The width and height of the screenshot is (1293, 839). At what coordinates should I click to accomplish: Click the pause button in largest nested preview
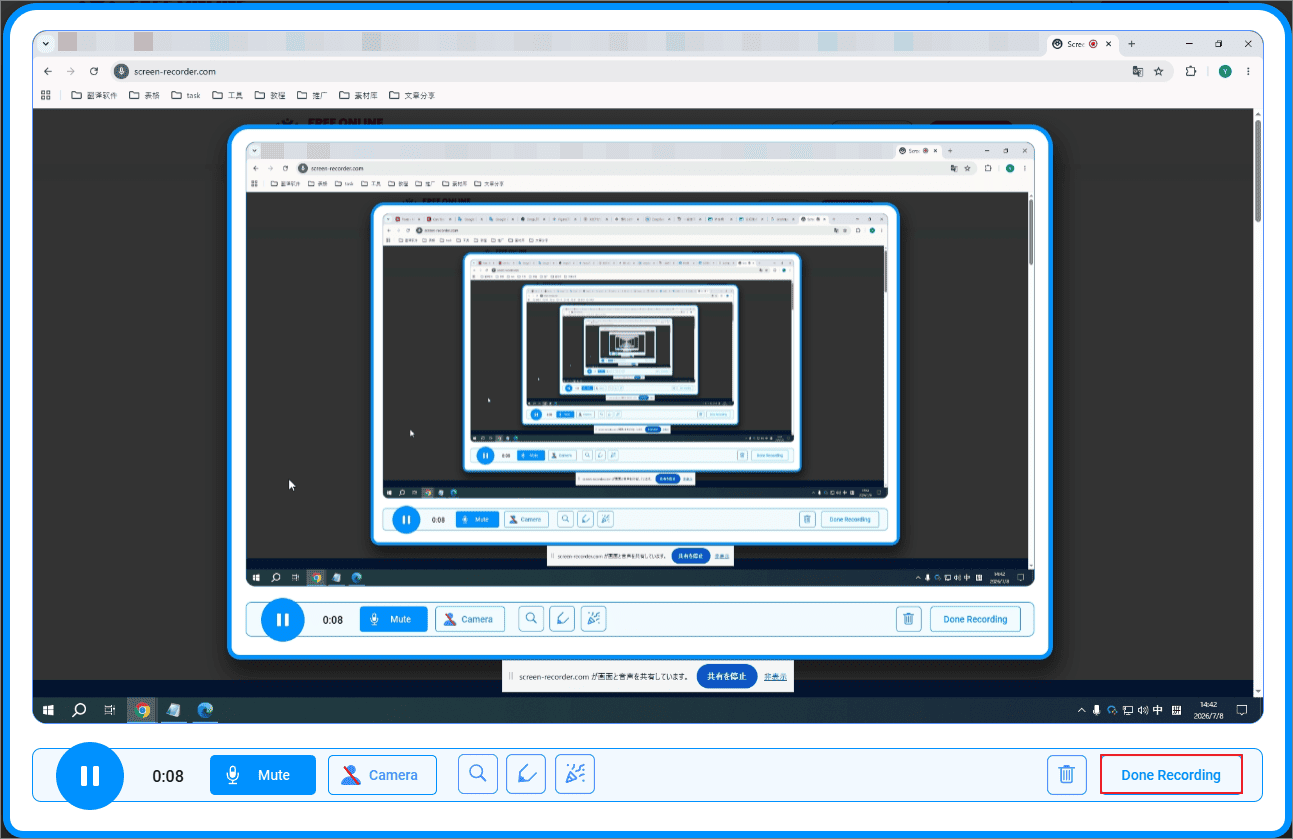[x=282, y=620]
